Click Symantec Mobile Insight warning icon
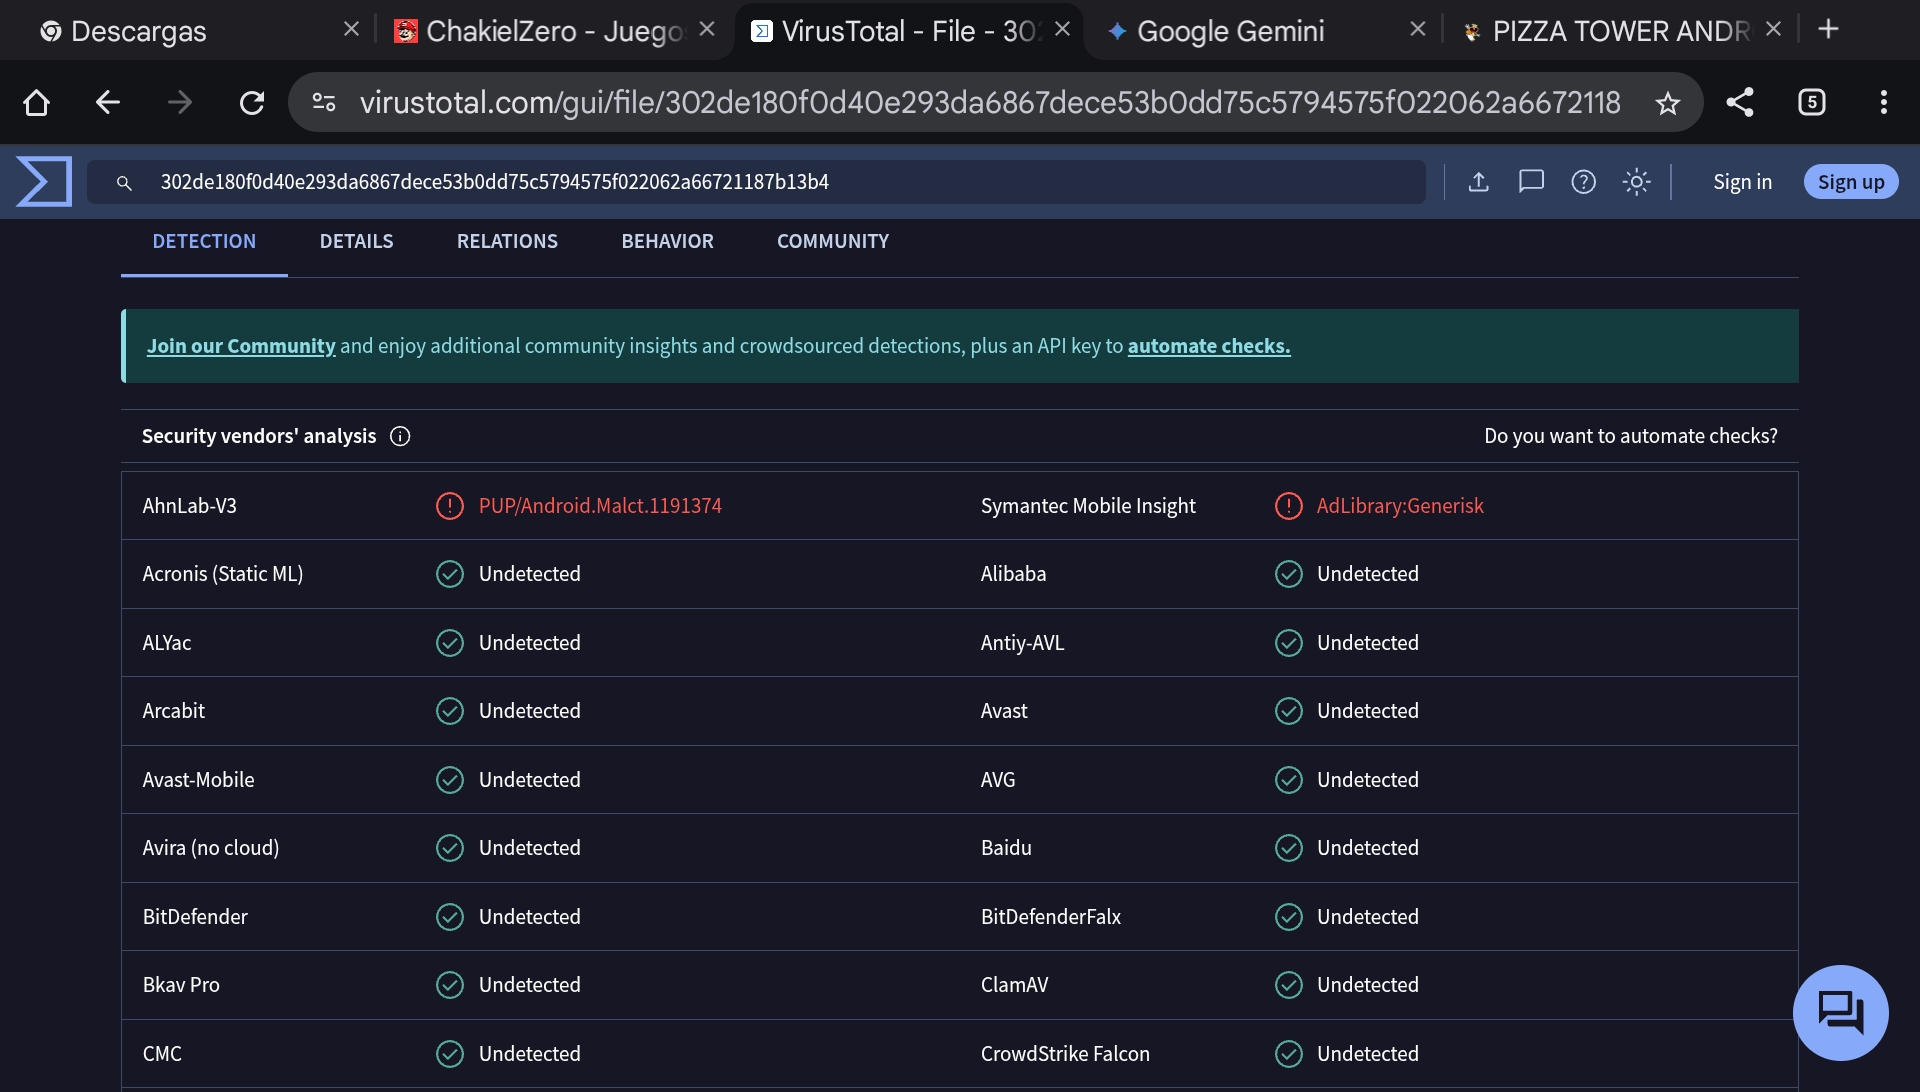This screenshot has width=1920, height=1092. point(1289,506)
